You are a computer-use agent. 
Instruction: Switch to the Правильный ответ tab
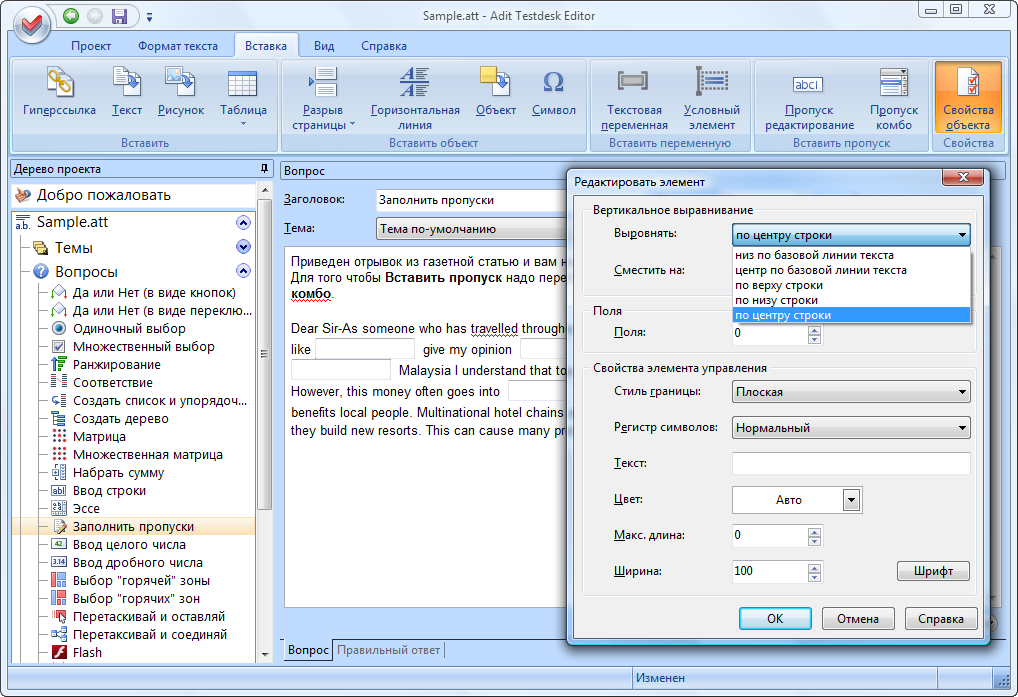point(388,650)
